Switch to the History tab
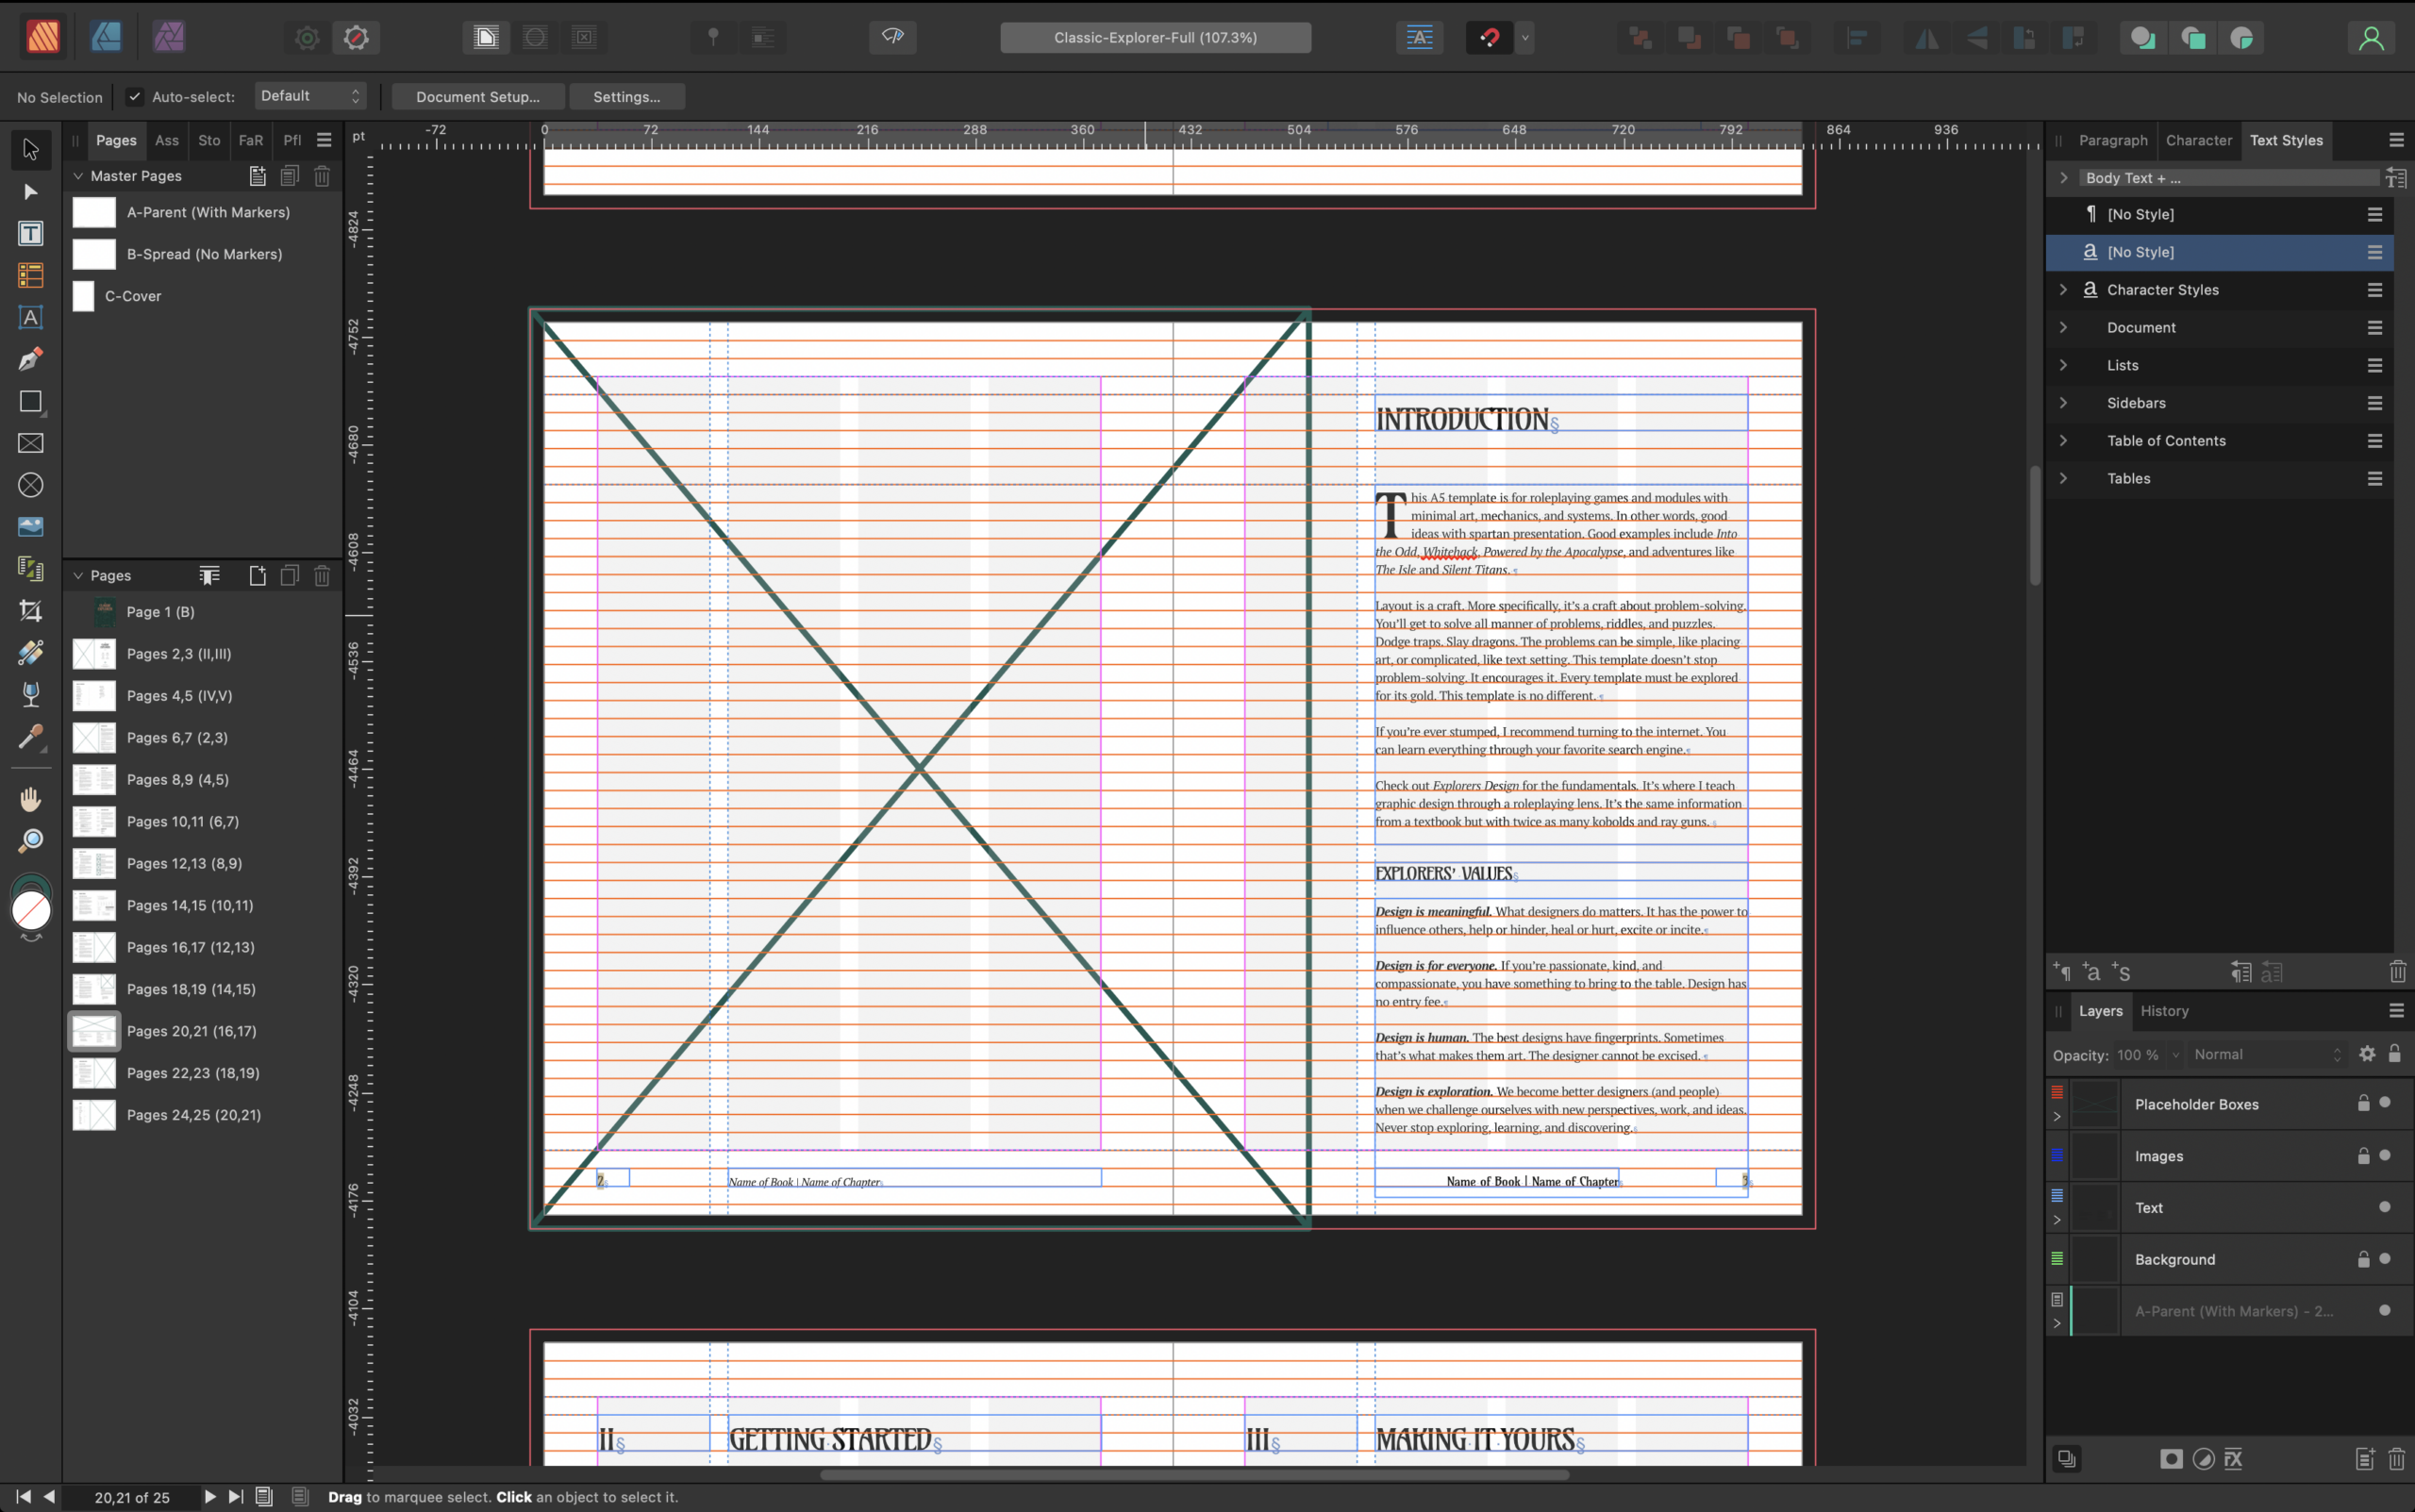Image resolution: width=2415 pixels, height=1512 pixels. coord(2164,1011)
